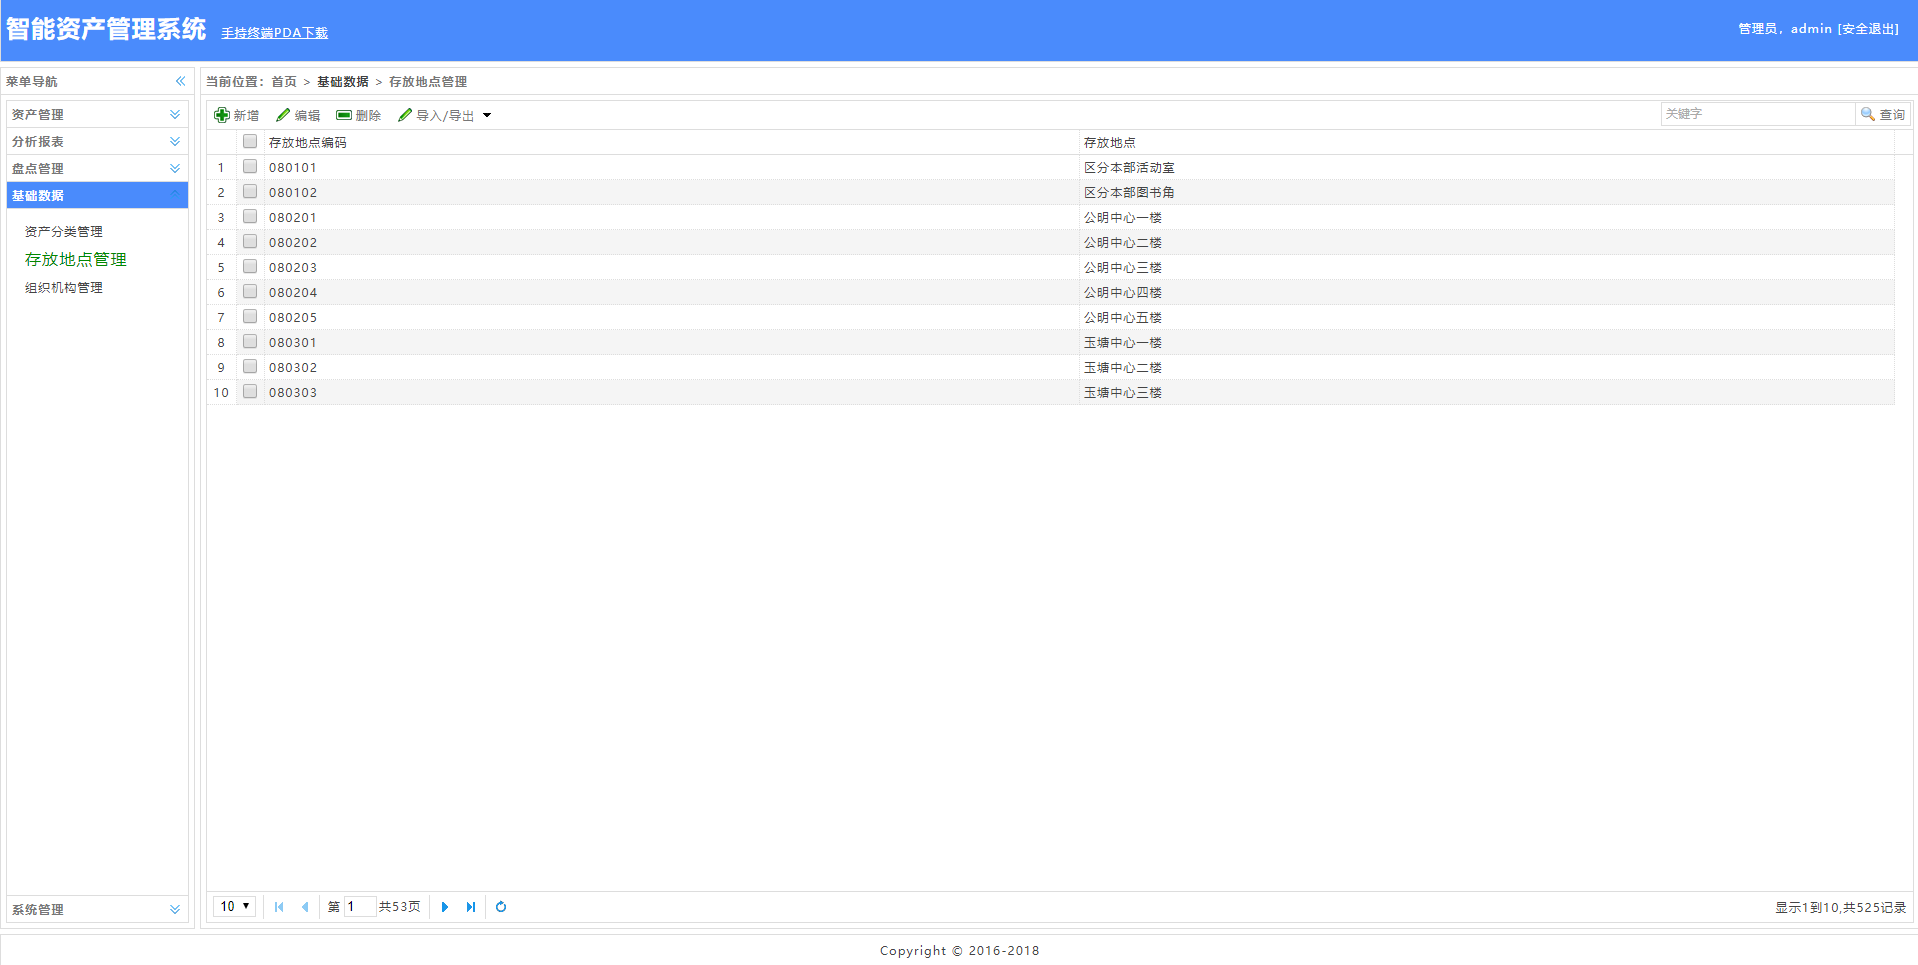Check the box for row 080205

[250, 317]
